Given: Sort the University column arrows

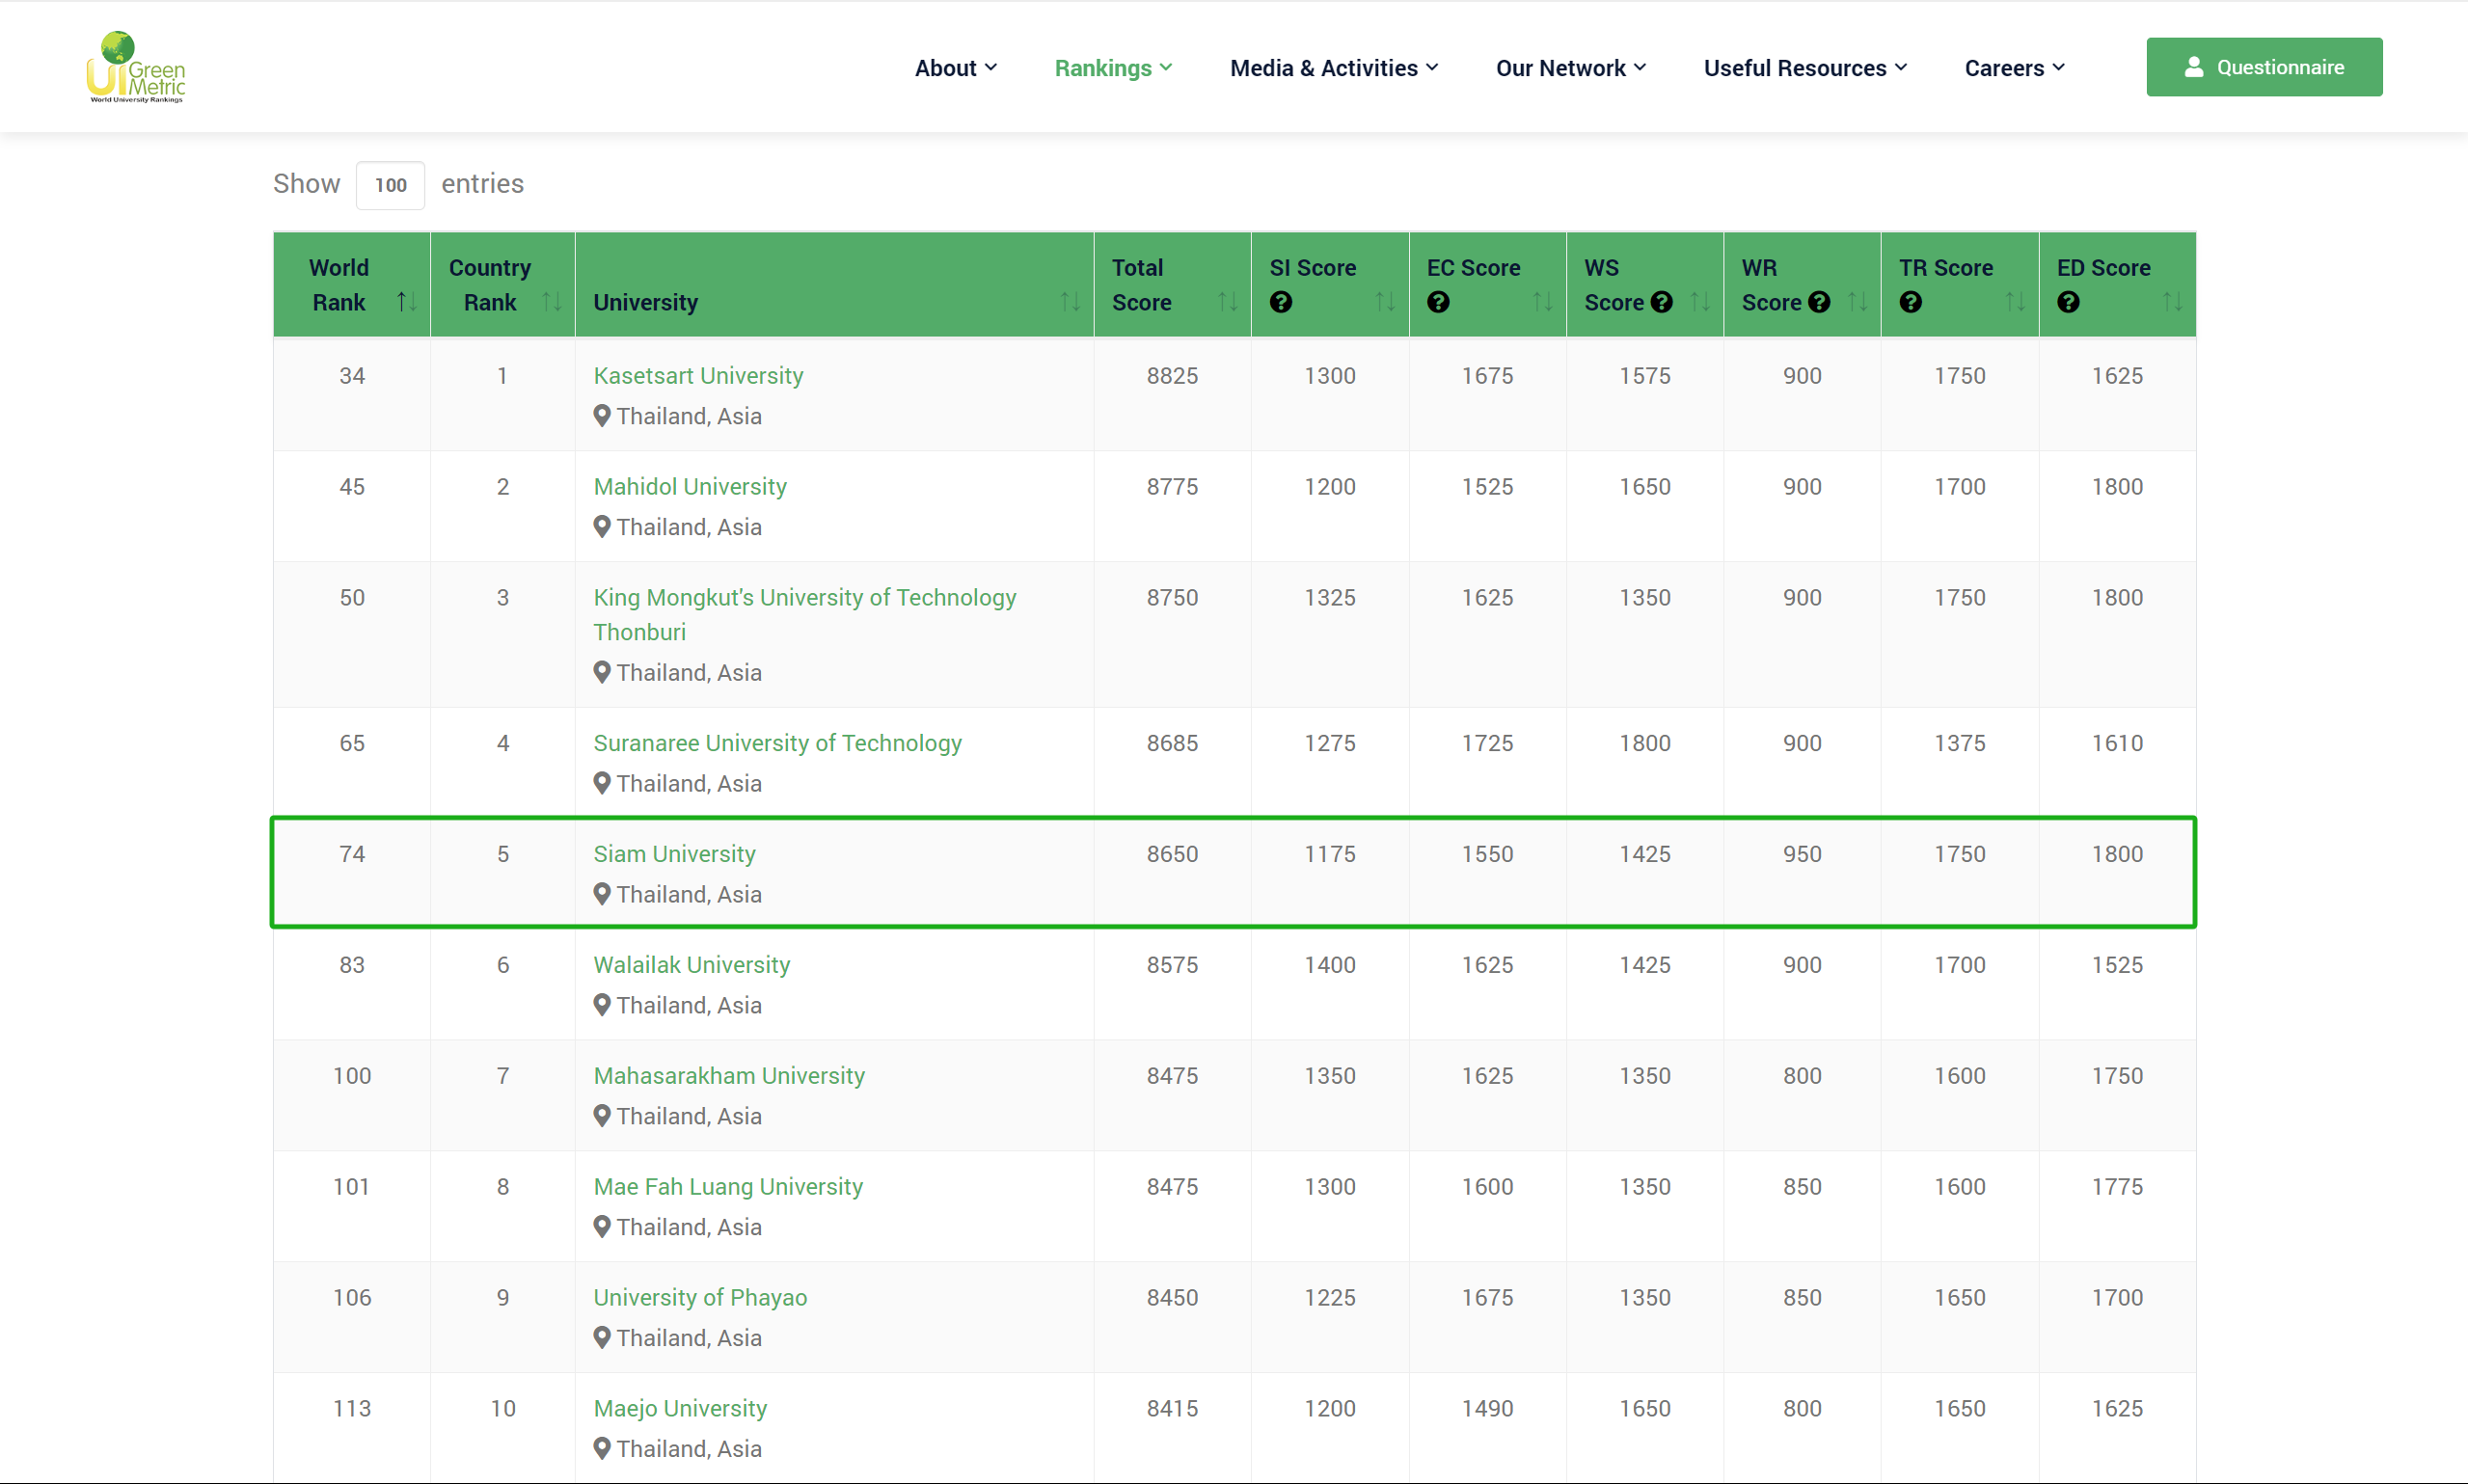Looking at the screenshot, I should pos(1070,301).
